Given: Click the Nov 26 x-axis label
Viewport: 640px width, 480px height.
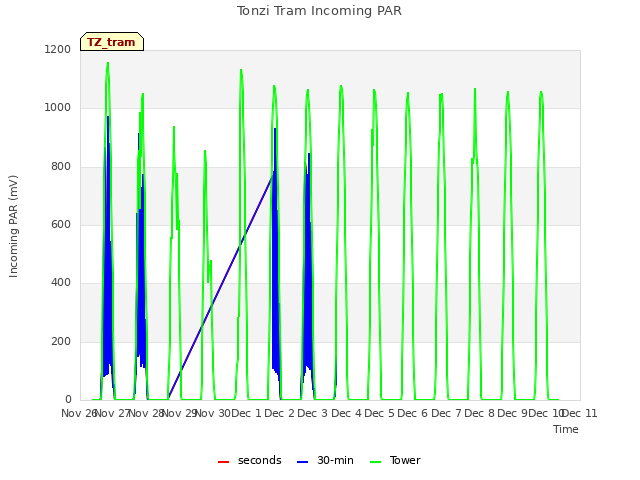Looking at the screenshot, I should click(x=79, y=413).
